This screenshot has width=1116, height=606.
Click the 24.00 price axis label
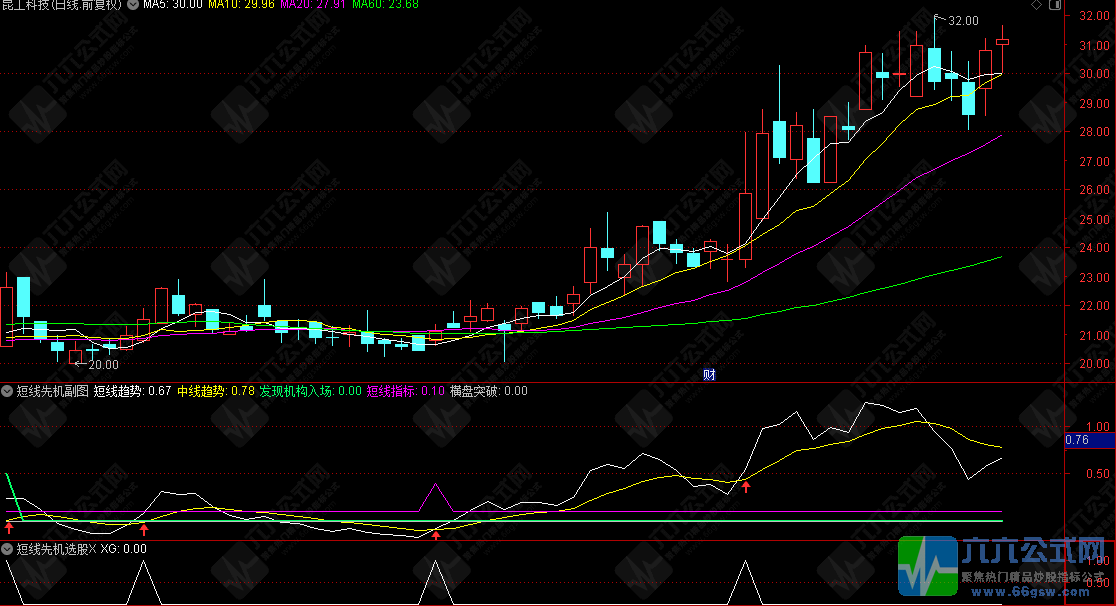click(1094, 248)
